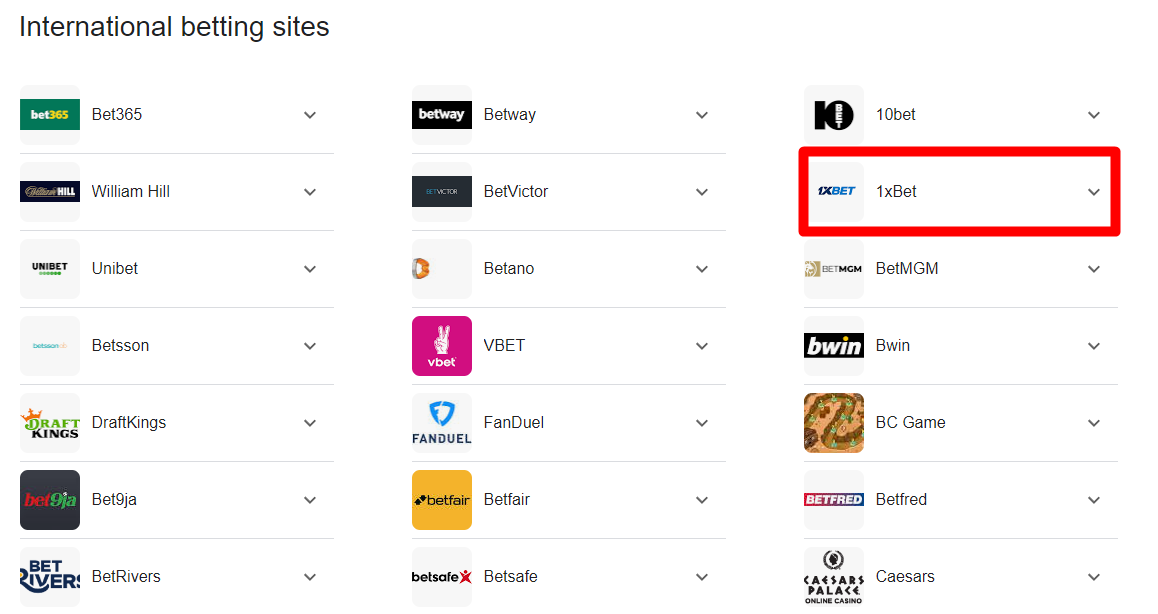Open the BC Game thumbnail image

click(x=834, y=423)
